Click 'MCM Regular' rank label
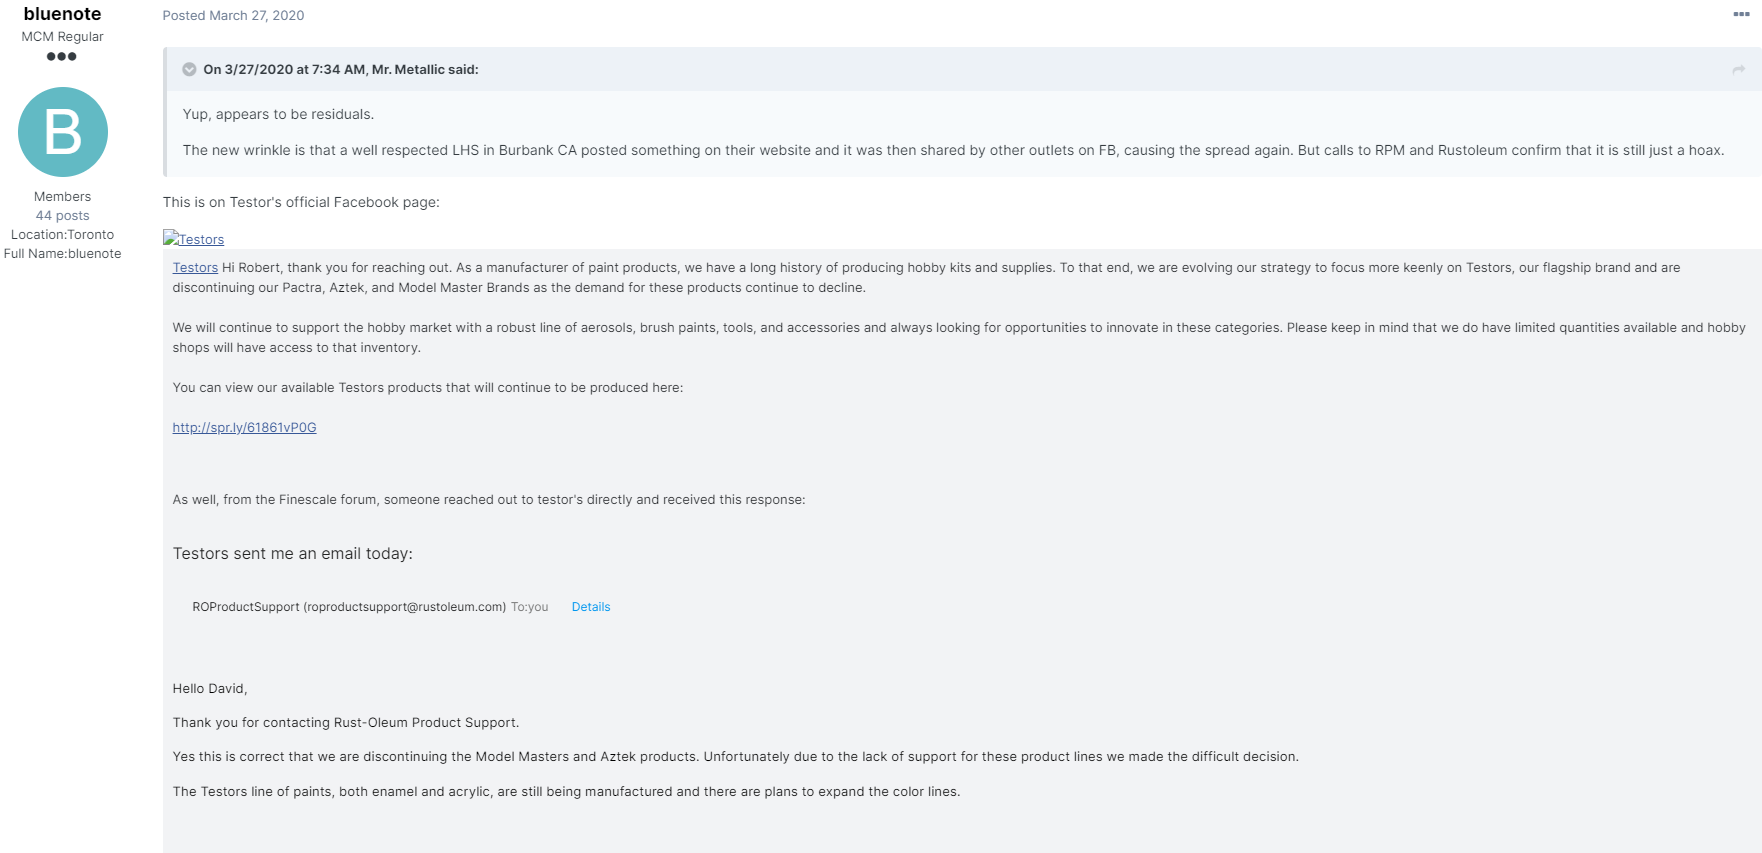 [62, 37]
